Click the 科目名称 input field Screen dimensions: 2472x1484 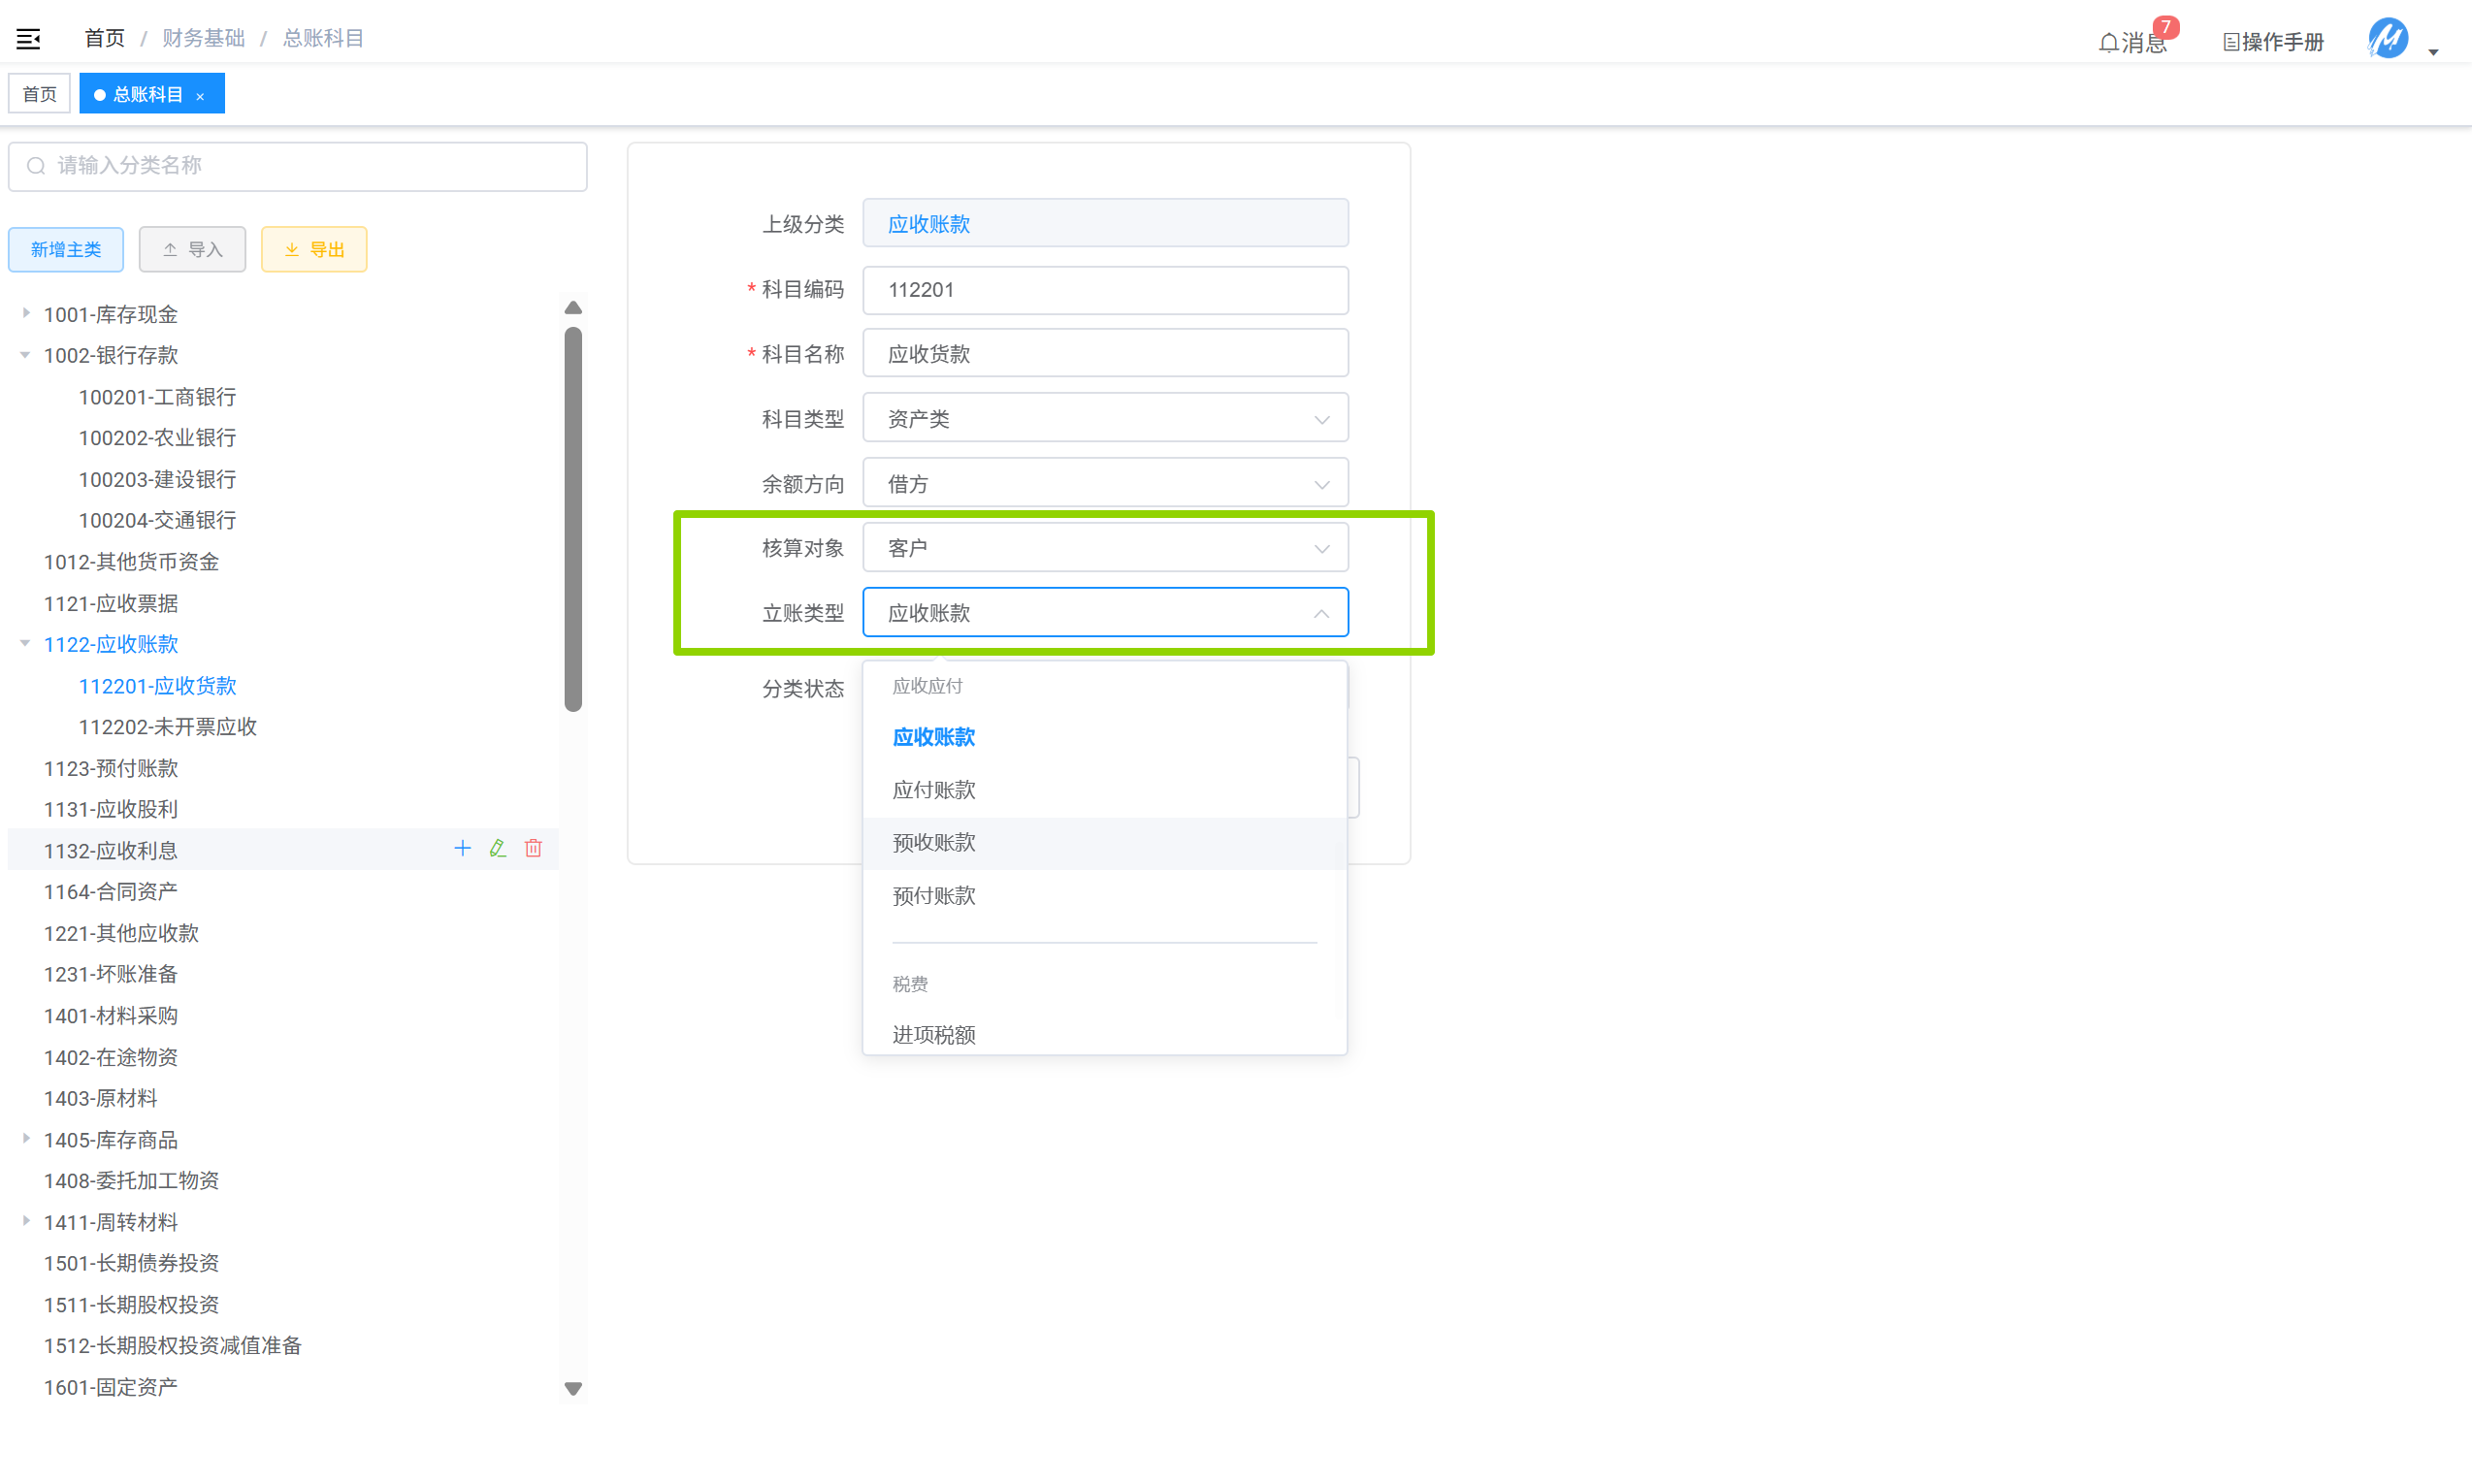click(x=1105, y=354)
